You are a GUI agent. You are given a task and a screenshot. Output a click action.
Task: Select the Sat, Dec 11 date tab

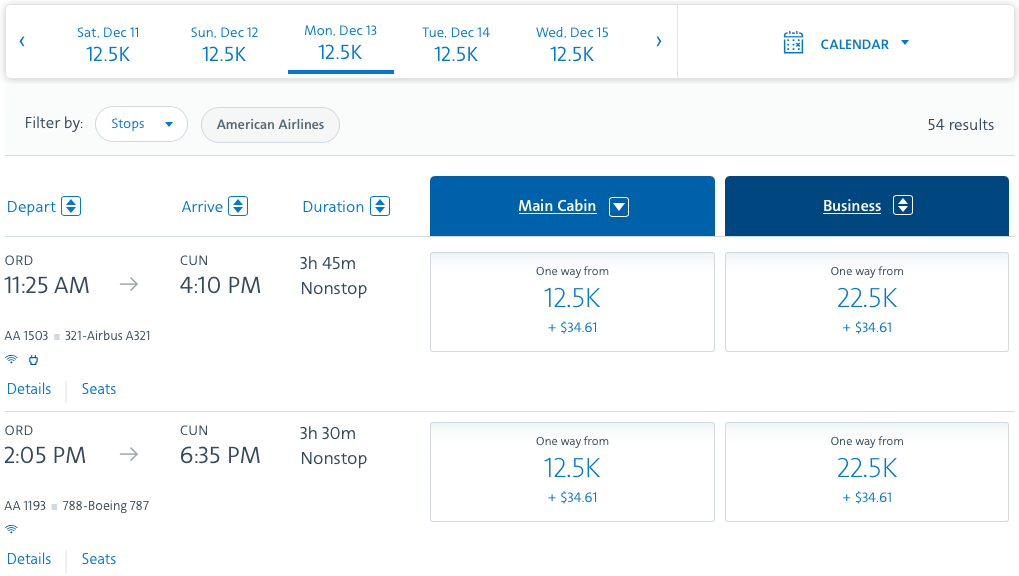pyautogui.click(x=108, y=44)
